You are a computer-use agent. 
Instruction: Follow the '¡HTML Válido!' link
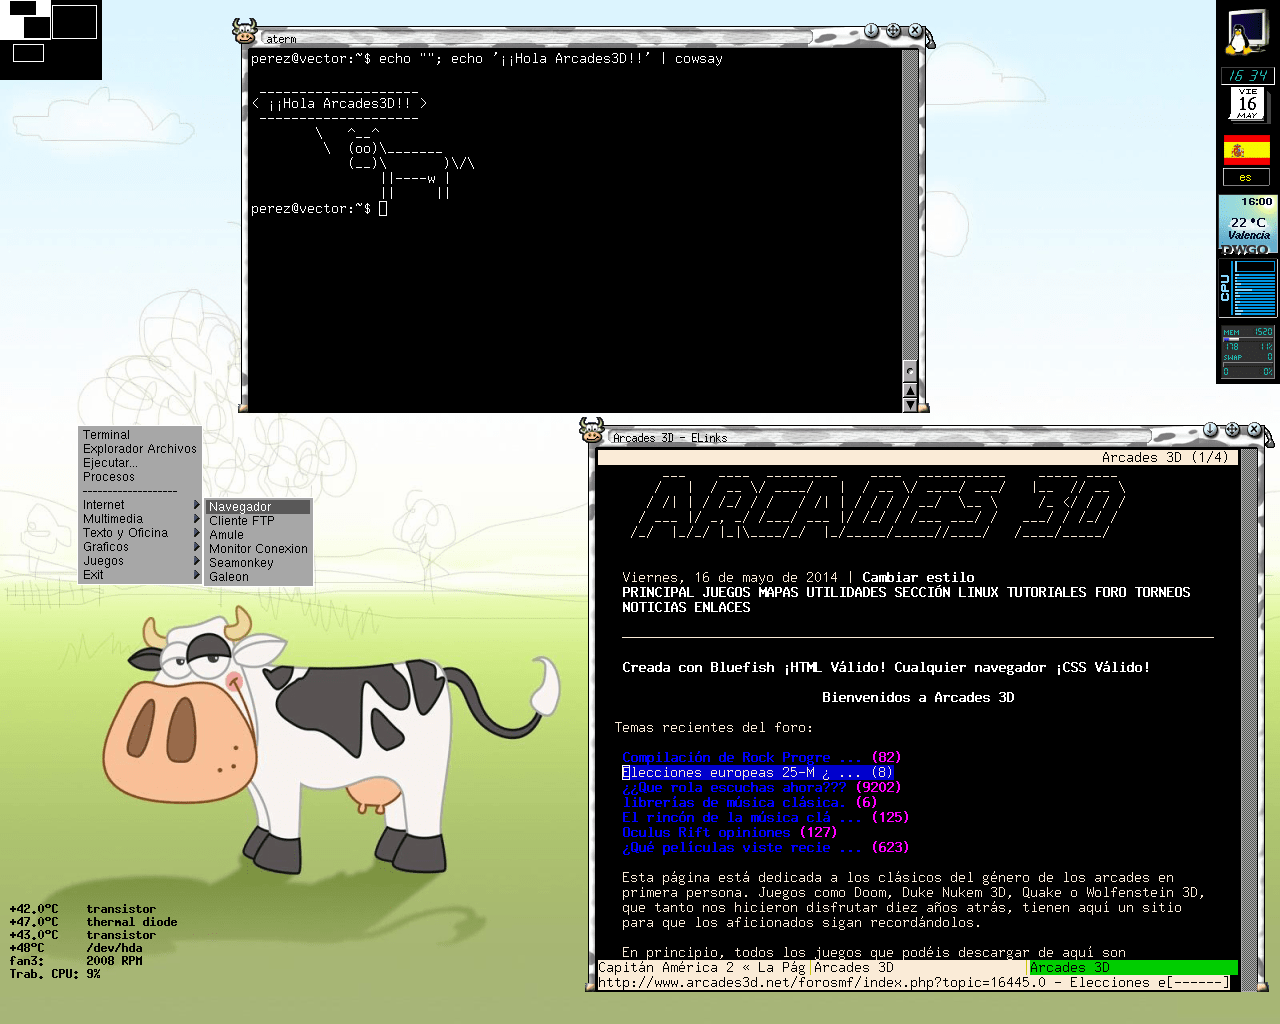[834, 668]
